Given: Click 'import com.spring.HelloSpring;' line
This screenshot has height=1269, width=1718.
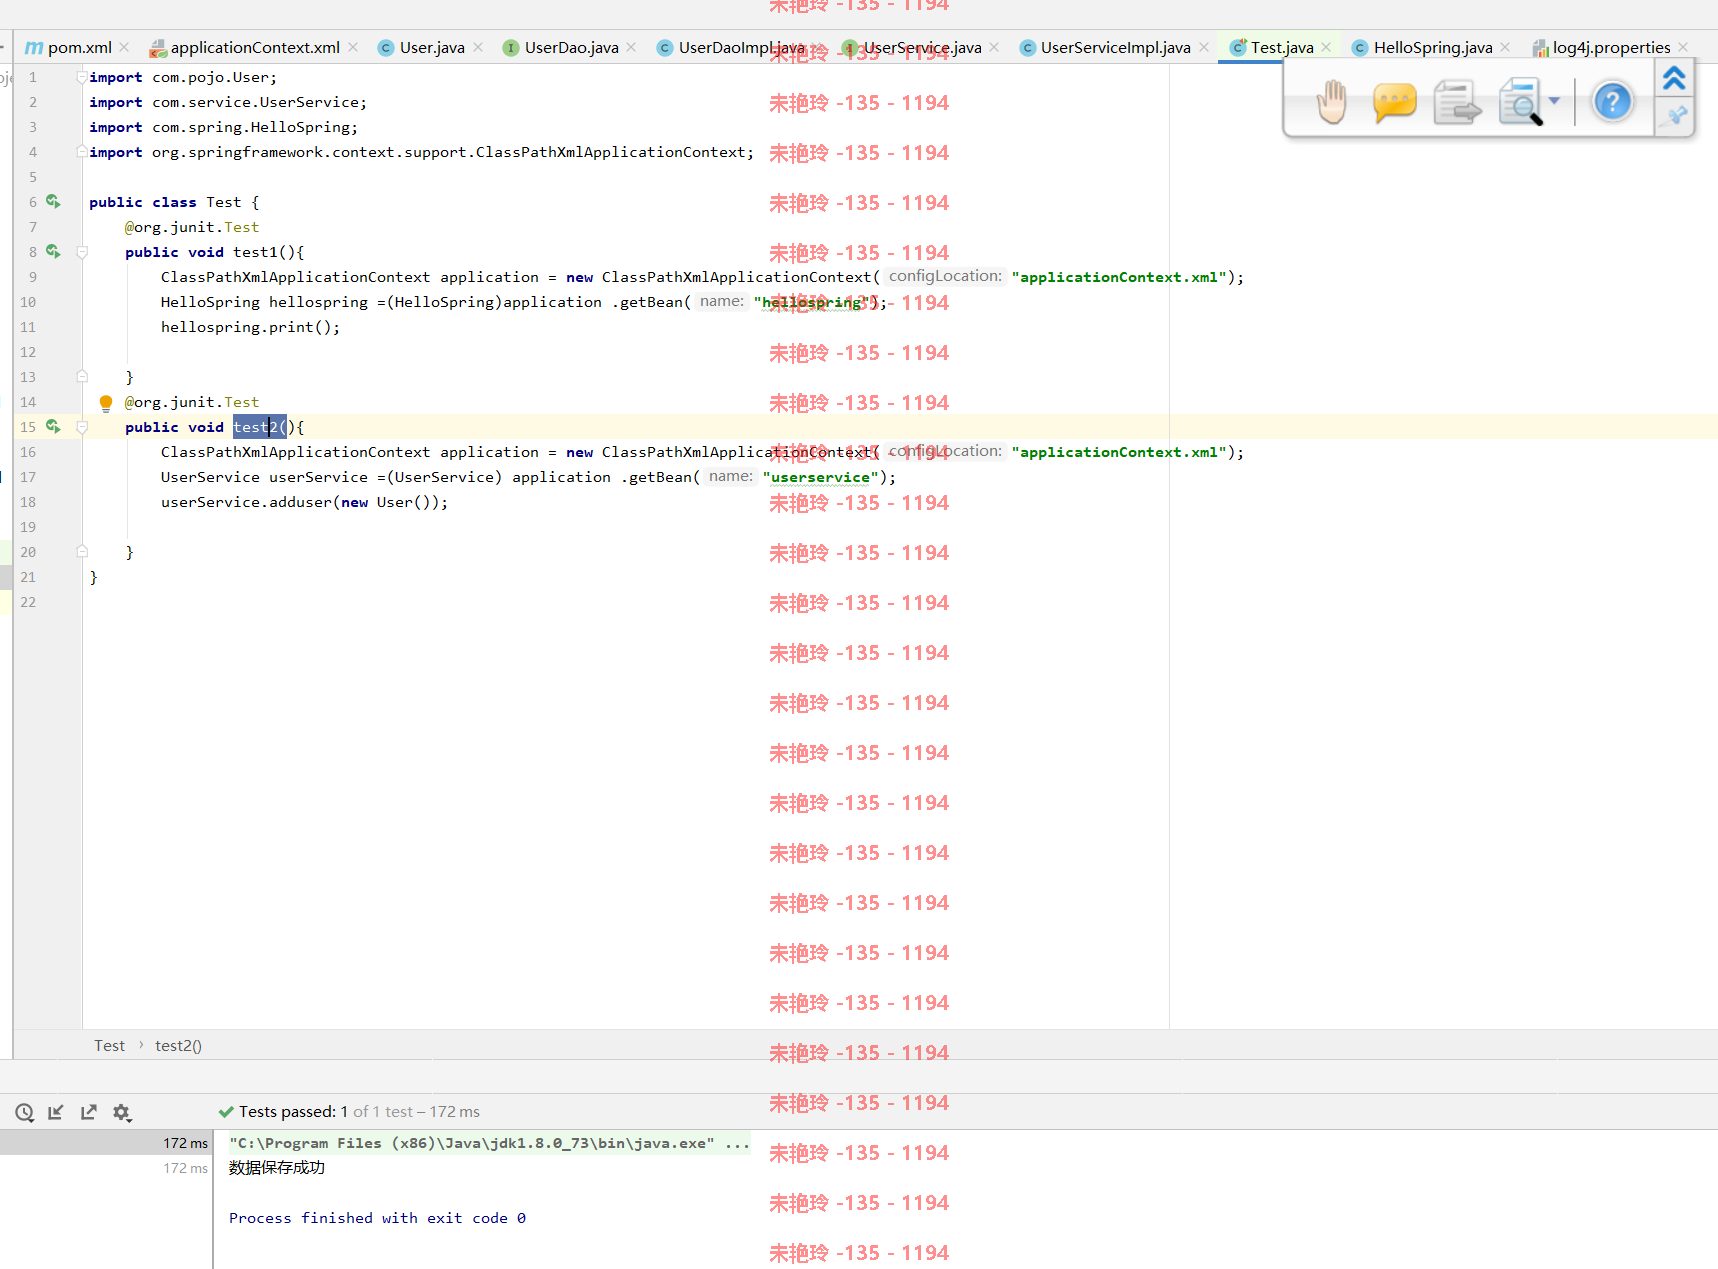Looking at the screenshot, I should click(223, 127).
